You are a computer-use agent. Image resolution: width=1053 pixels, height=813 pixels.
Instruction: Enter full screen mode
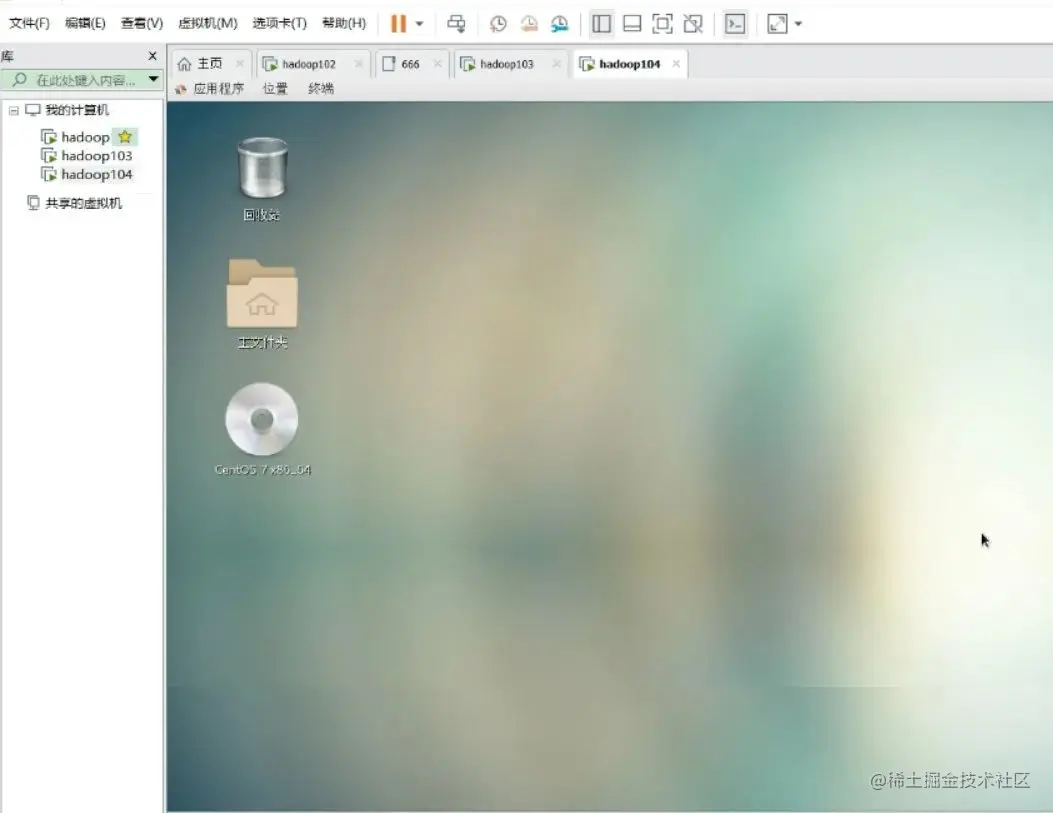[662, 23]
